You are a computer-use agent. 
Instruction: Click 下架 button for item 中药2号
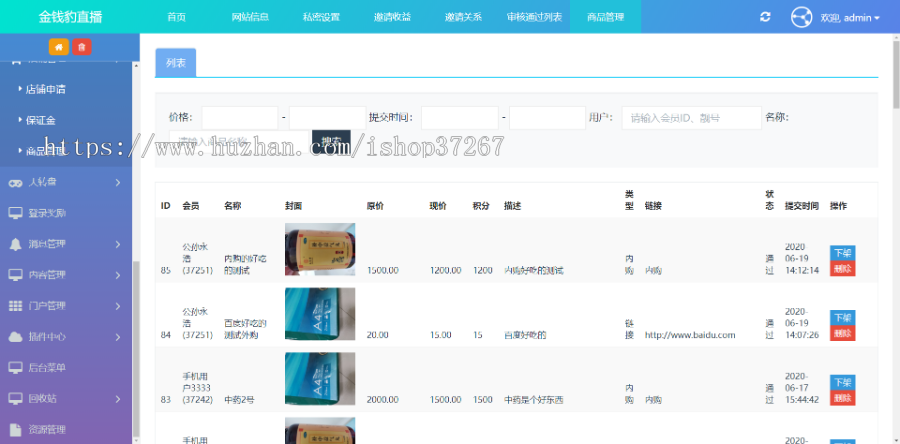(843, 383)
